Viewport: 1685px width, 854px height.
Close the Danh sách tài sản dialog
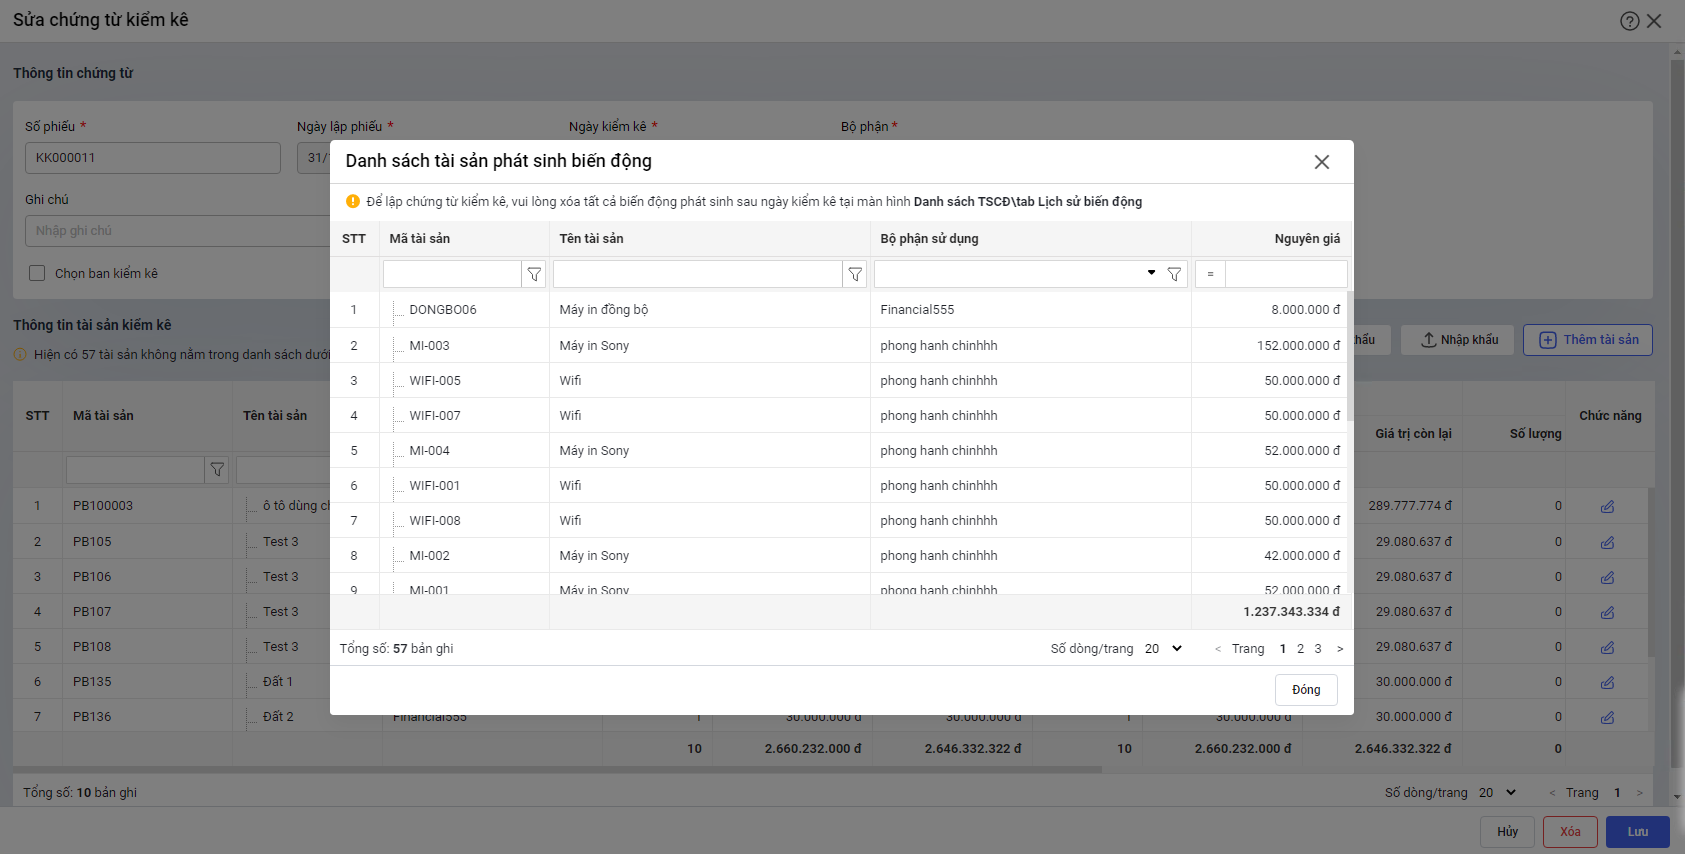coord(1321,162)
